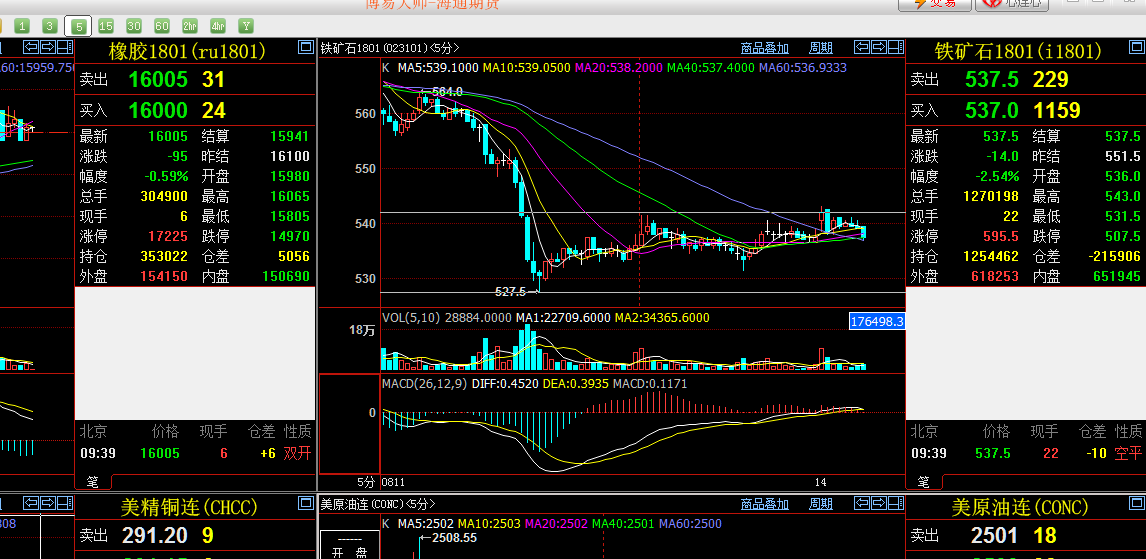Open 周期 menu in 铁矿石1801 chart

(821, 48)
